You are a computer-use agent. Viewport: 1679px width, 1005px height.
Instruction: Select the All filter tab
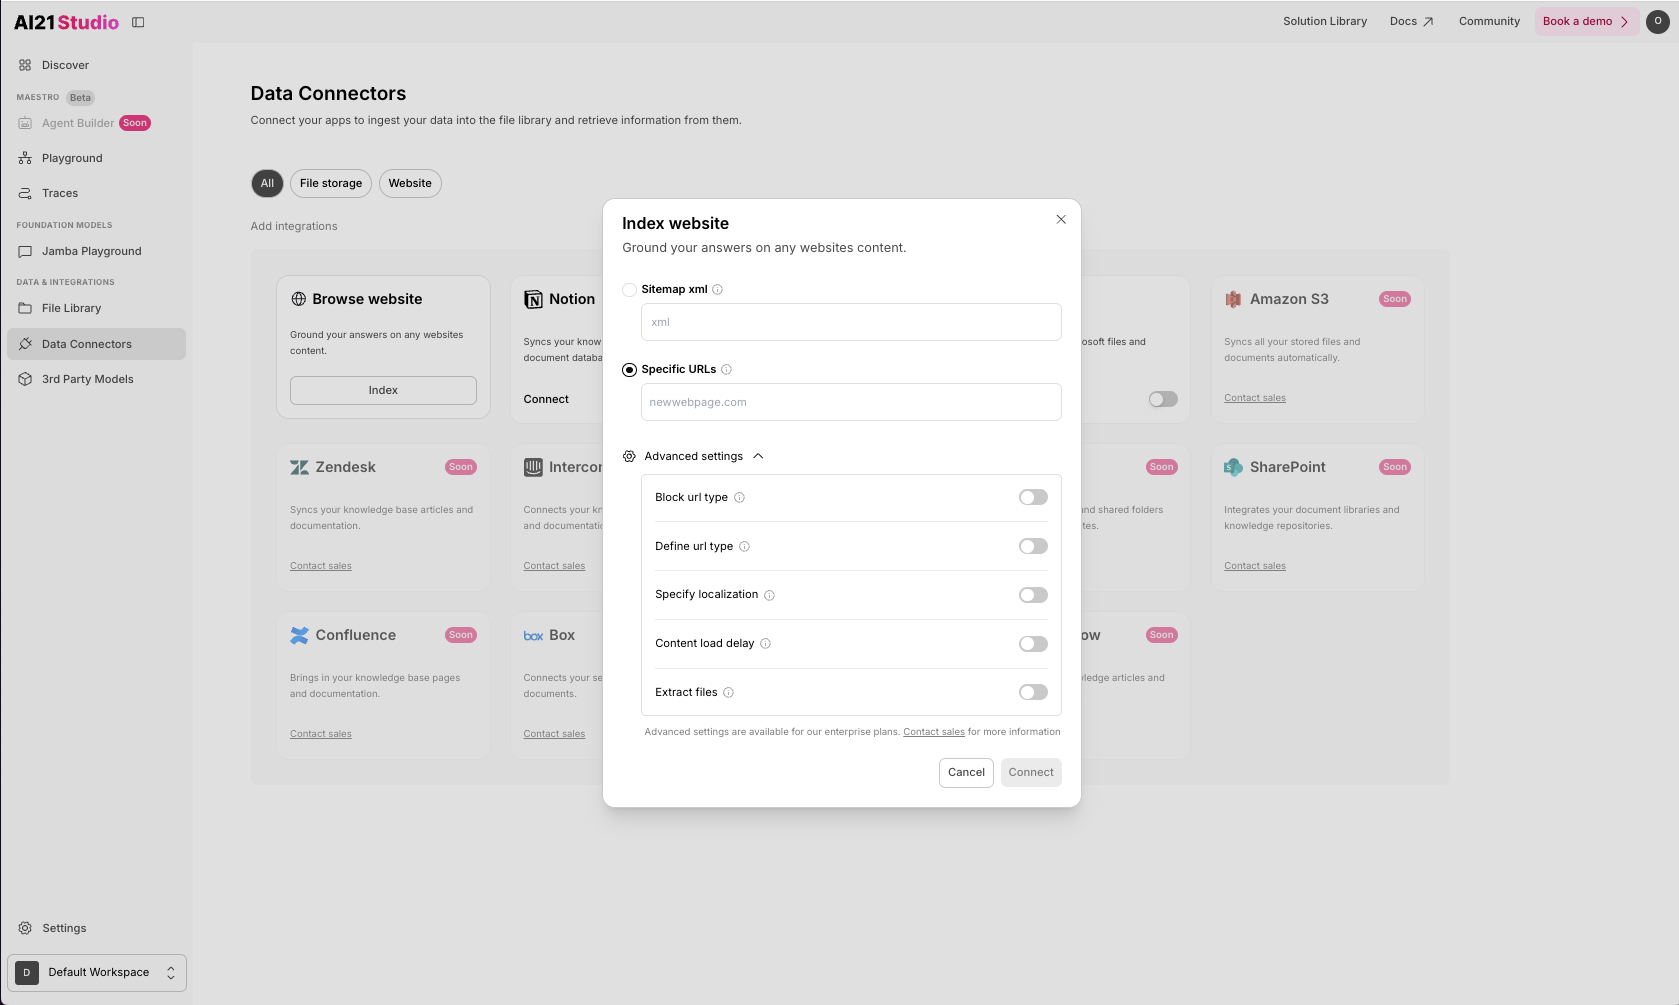pyautogui.click(x=267, y=183)
